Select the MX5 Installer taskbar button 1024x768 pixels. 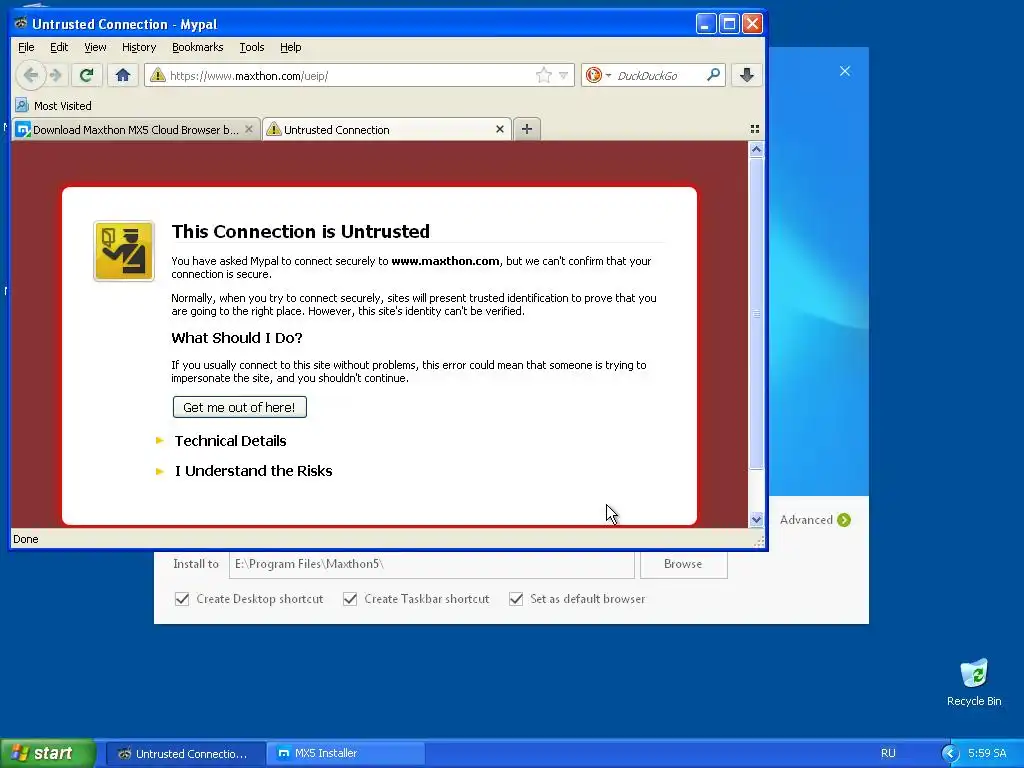pos(346,753)
